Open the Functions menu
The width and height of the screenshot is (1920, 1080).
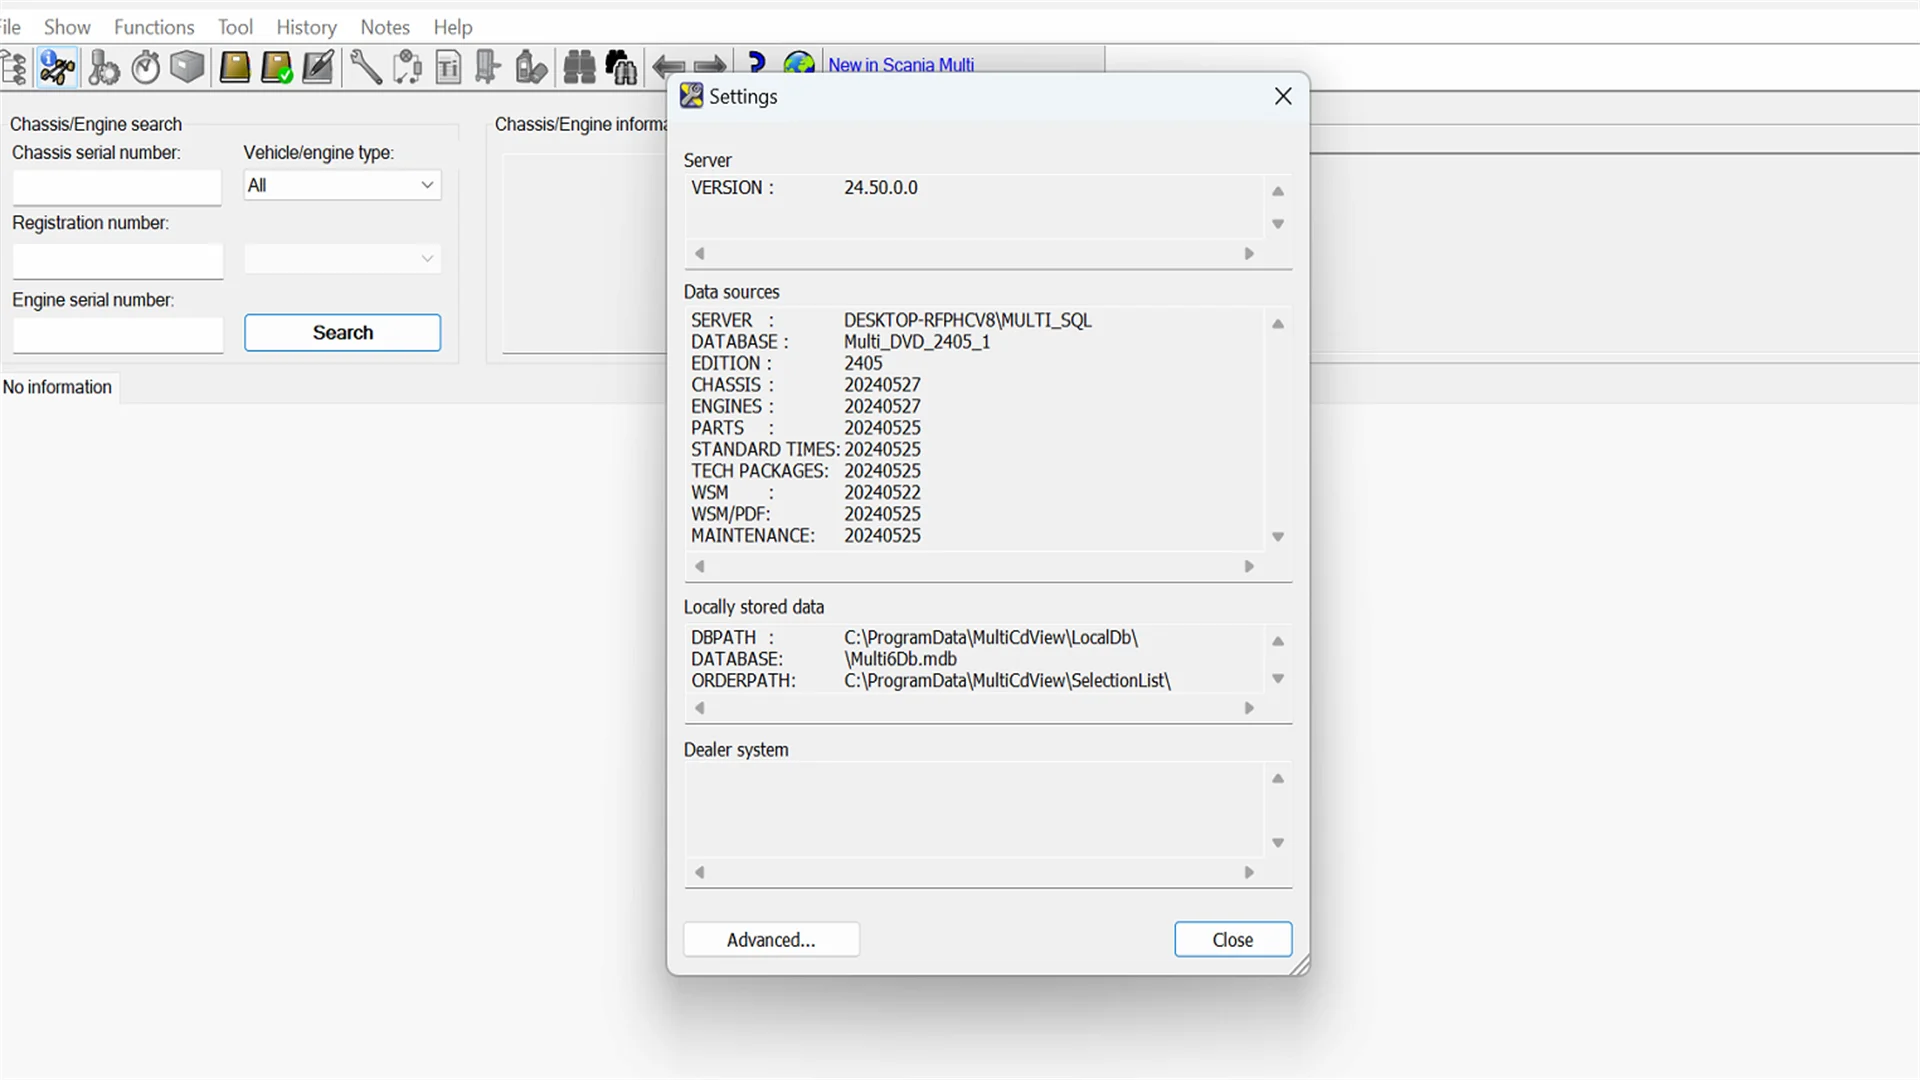[154, 27]
